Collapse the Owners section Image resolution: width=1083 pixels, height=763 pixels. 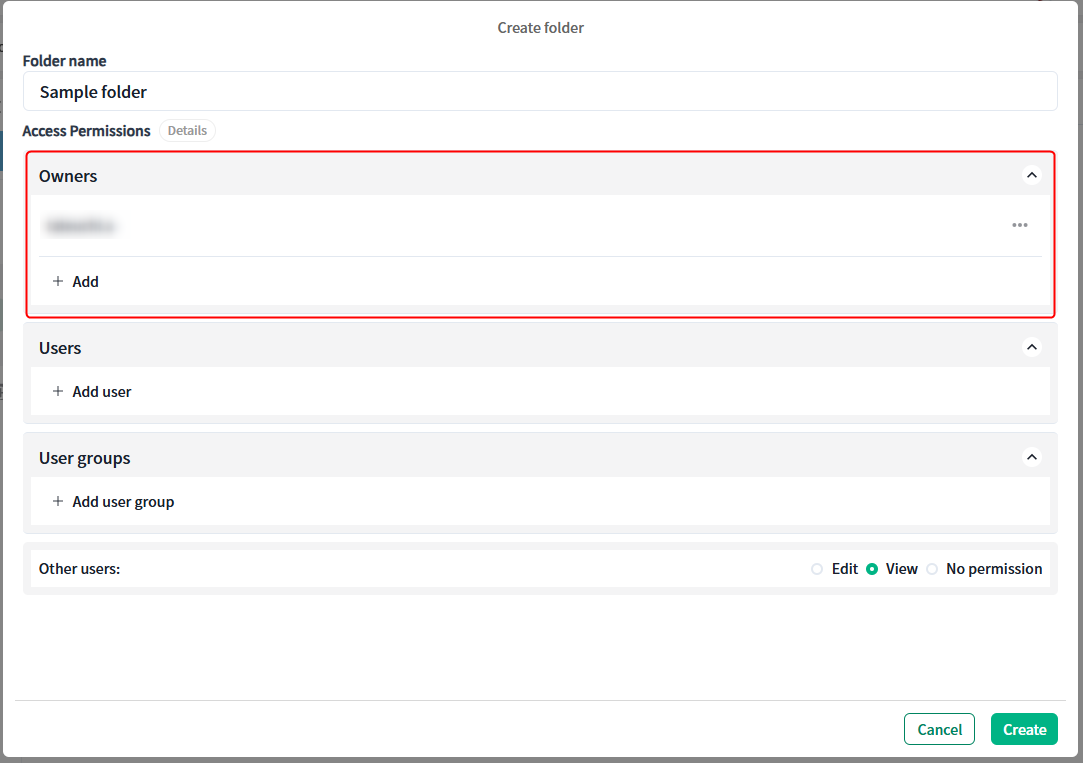(x=1031, y=175)
